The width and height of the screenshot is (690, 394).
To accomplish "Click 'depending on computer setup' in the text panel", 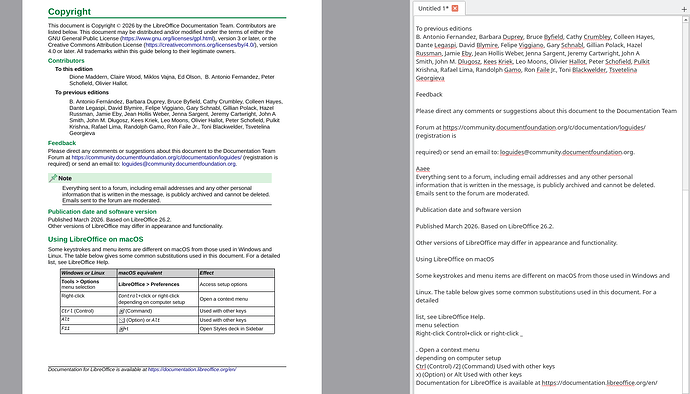I will [x=459, y=358].
